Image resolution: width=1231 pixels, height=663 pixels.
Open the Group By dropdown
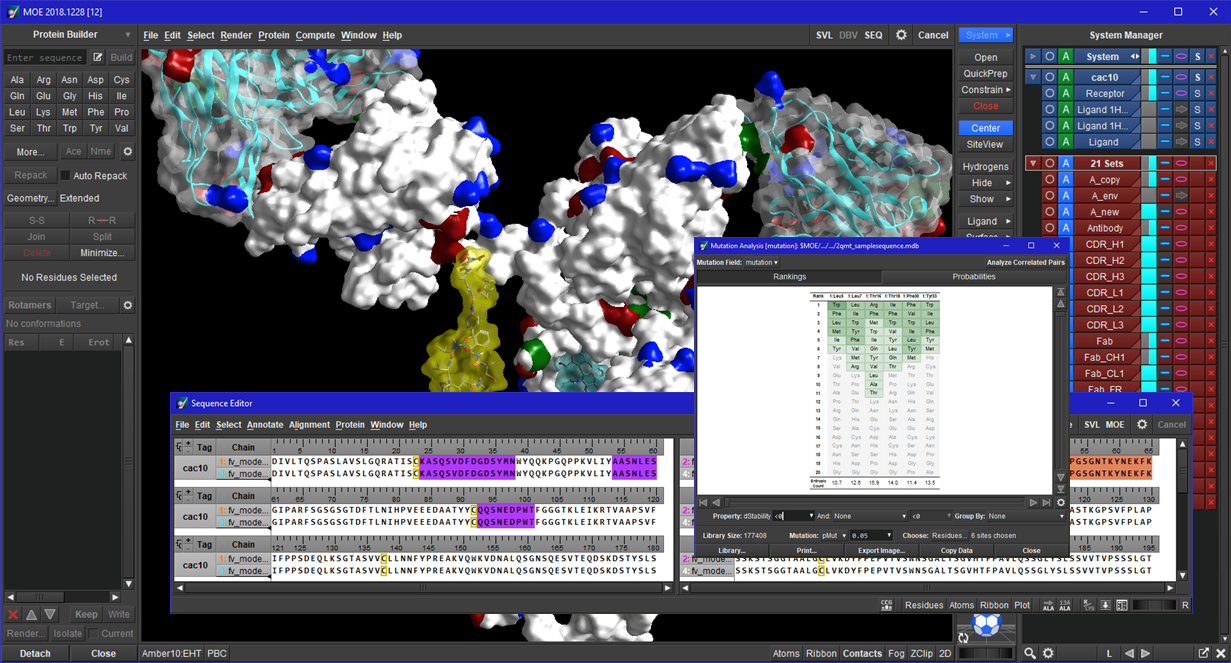pos(1026,516)
